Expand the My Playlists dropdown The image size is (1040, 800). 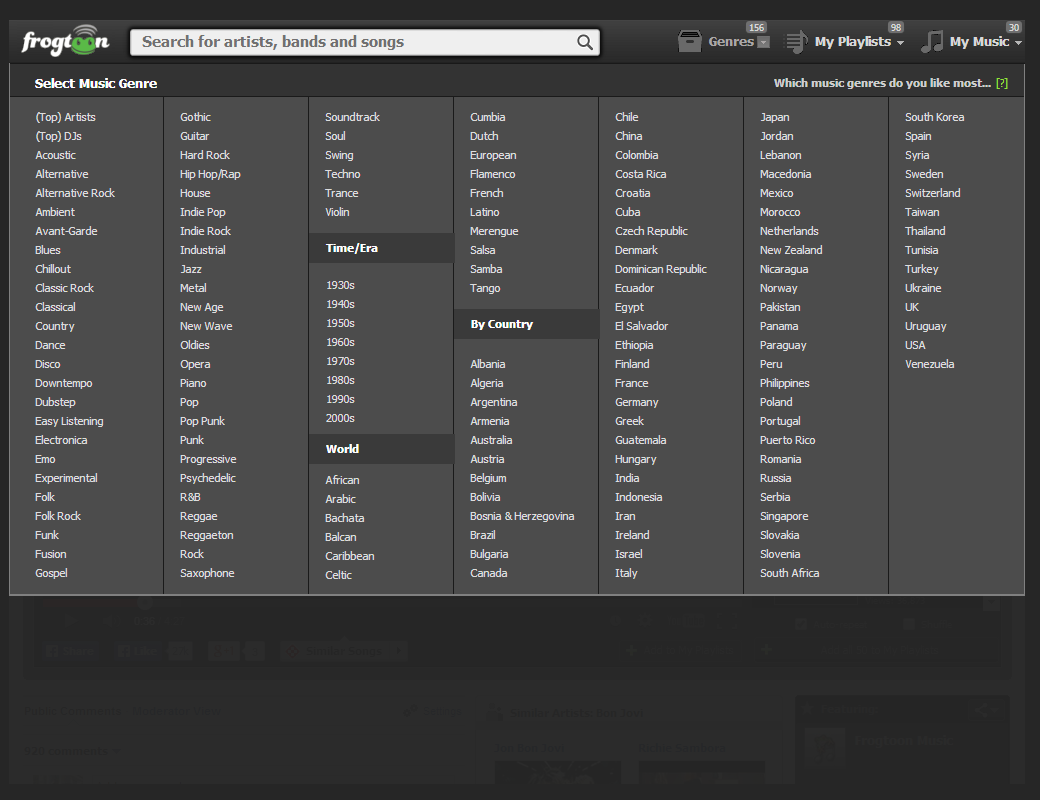click(x=900, y=43)
